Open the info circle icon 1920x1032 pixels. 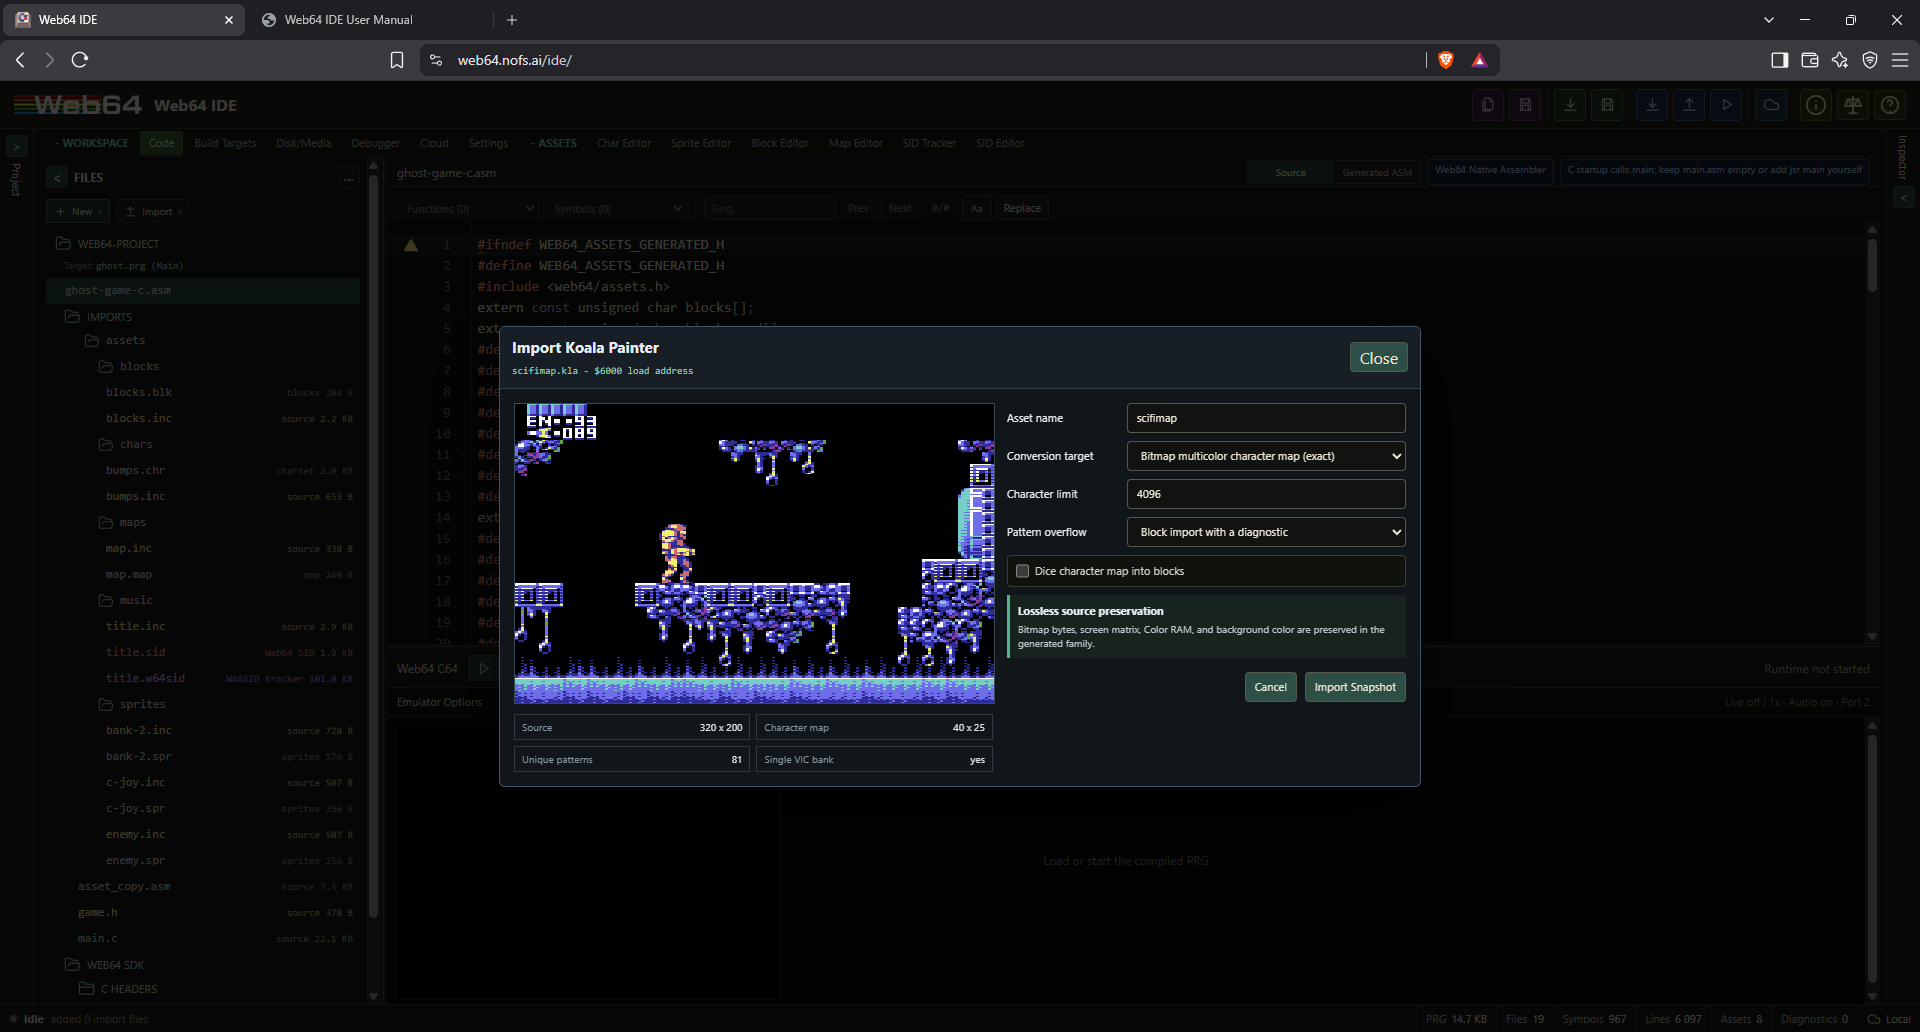coord(1816,105)
